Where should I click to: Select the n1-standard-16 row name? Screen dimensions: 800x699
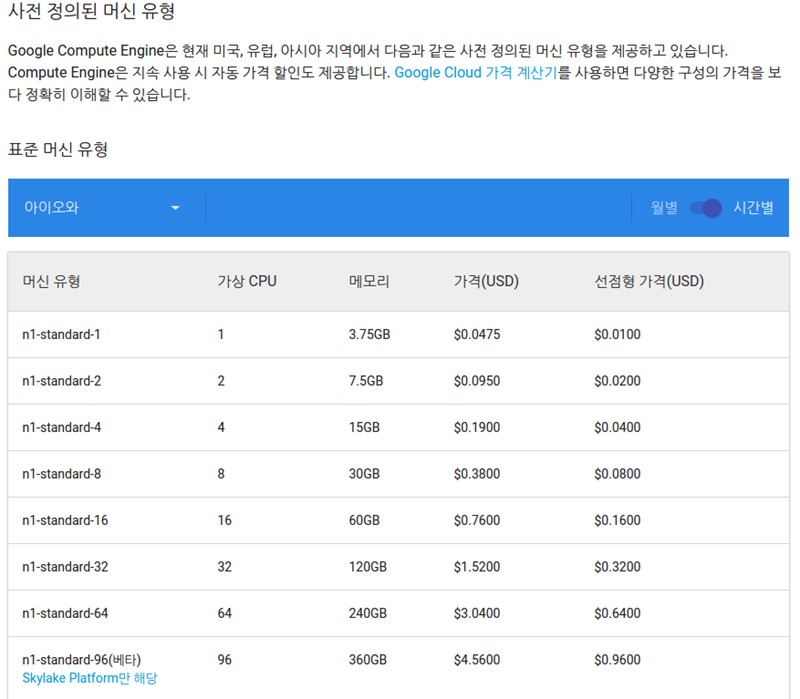[x=65, y=520]
